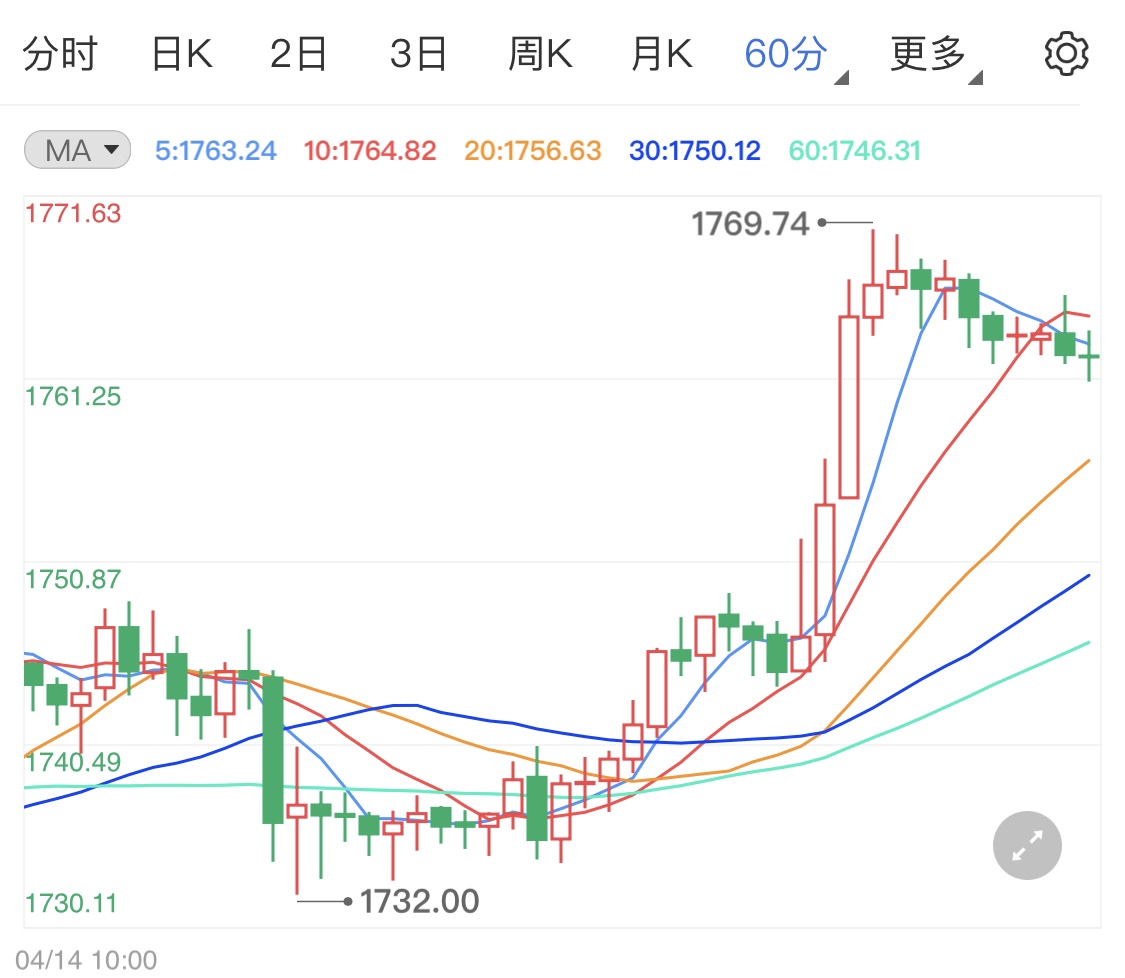The width and height of the screenshot is (1125, 978).
Task: Click the MA 60:1746.31 value
Action: pyautogui.click(x=855, y=151)
